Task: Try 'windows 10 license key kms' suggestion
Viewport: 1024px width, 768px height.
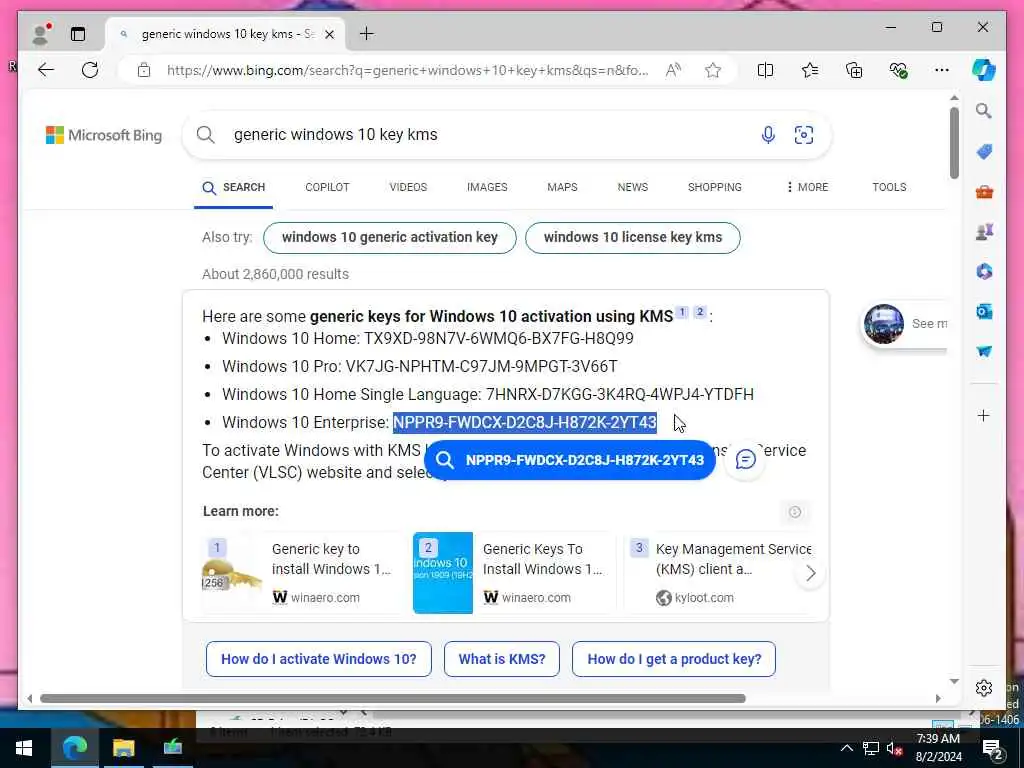Action: (633, 238)
